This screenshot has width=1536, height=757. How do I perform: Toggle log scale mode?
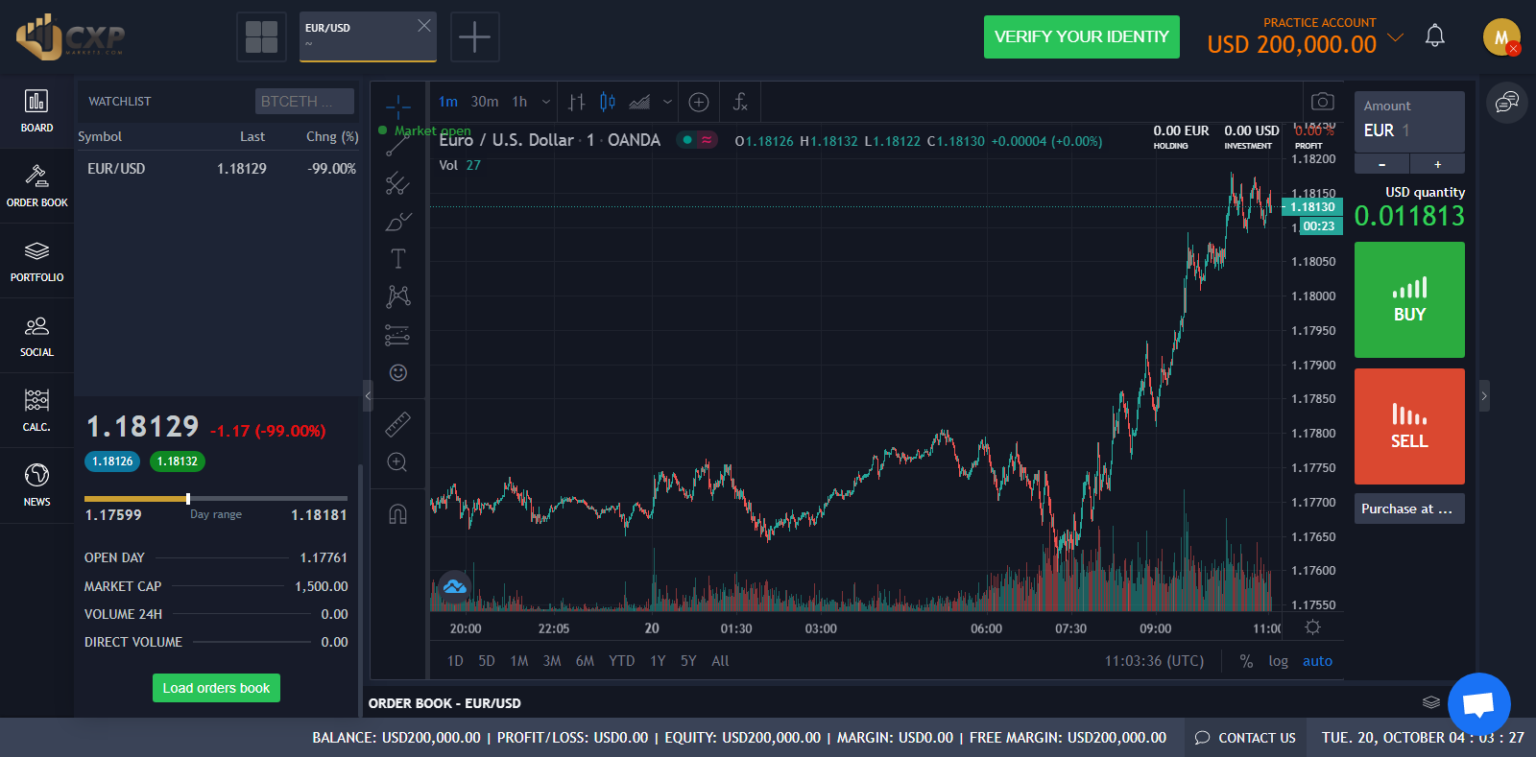coord(1278,661)
